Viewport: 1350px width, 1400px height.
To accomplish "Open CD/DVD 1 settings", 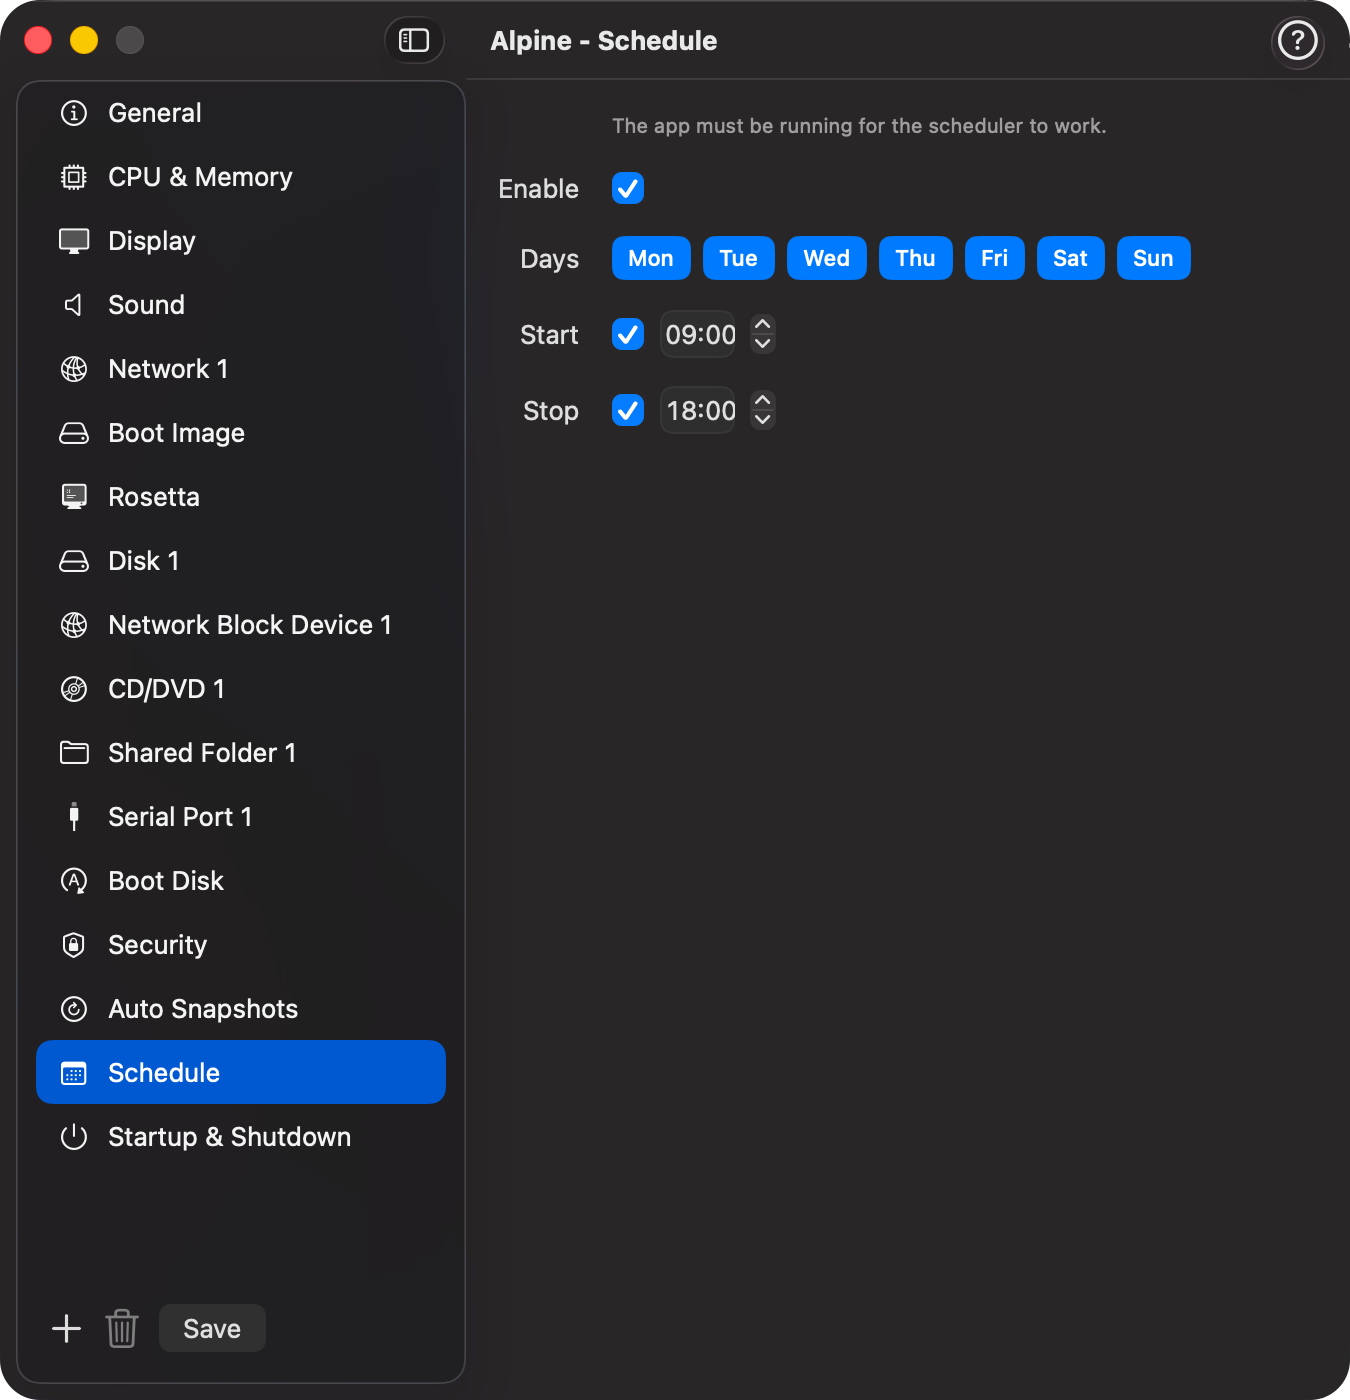I will point(241,689).
